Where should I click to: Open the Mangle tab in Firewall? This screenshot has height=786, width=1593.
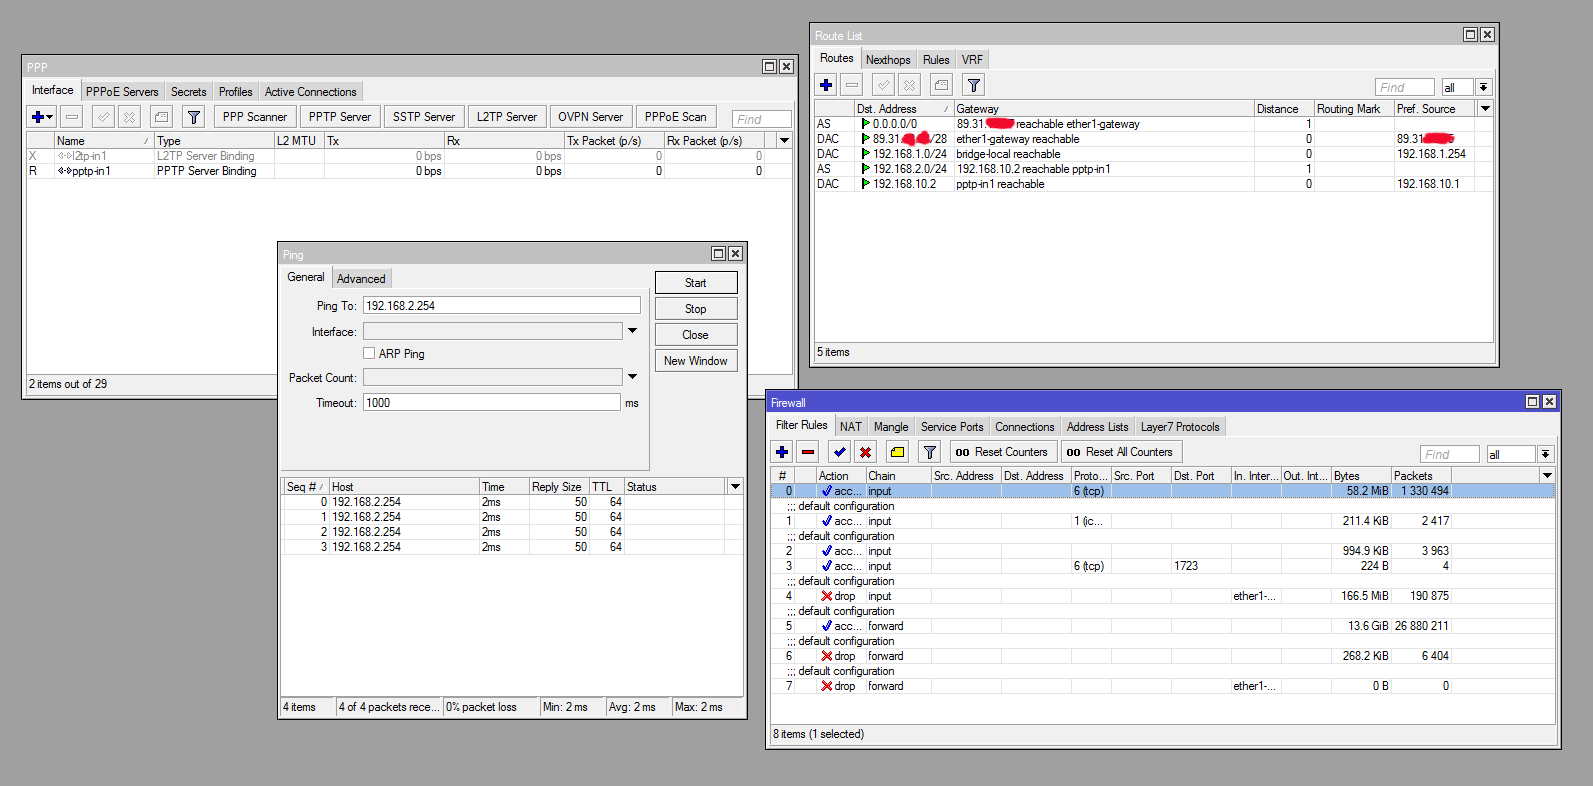point(891,426)
